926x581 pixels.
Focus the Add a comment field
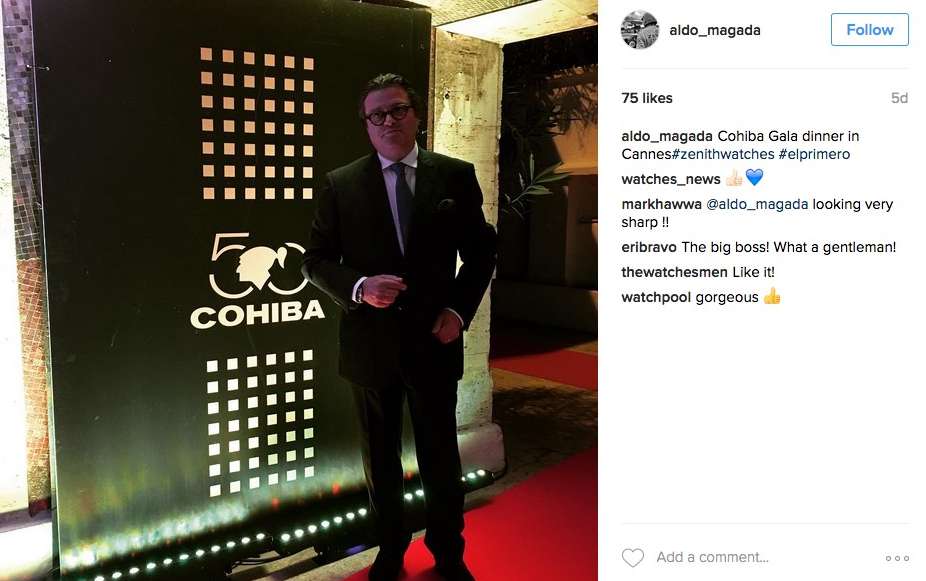tap(765, 557)
